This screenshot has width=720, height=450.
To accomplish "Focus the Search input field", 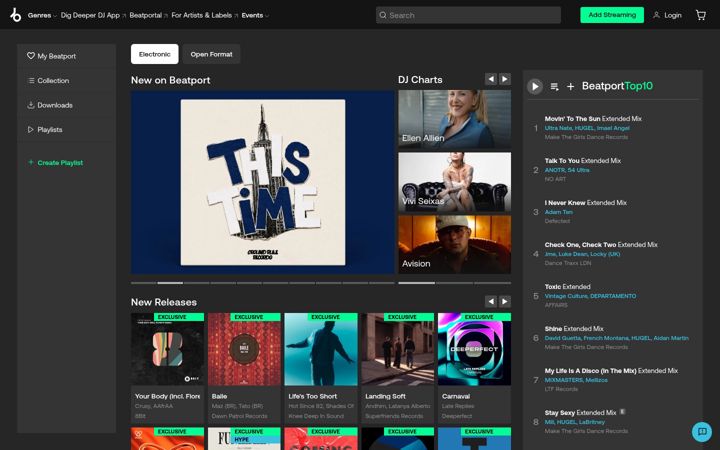I will [468, 15].
